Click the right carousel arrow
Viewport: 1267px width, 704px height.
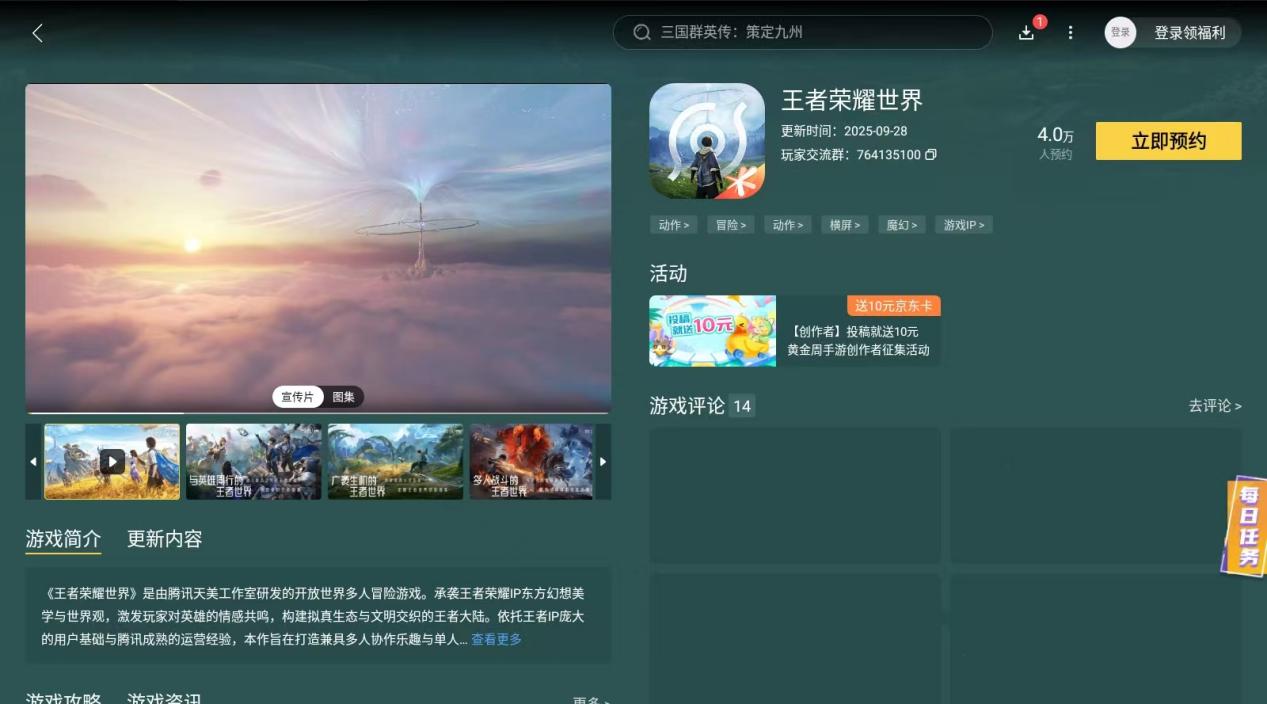[x=603, y=461]
